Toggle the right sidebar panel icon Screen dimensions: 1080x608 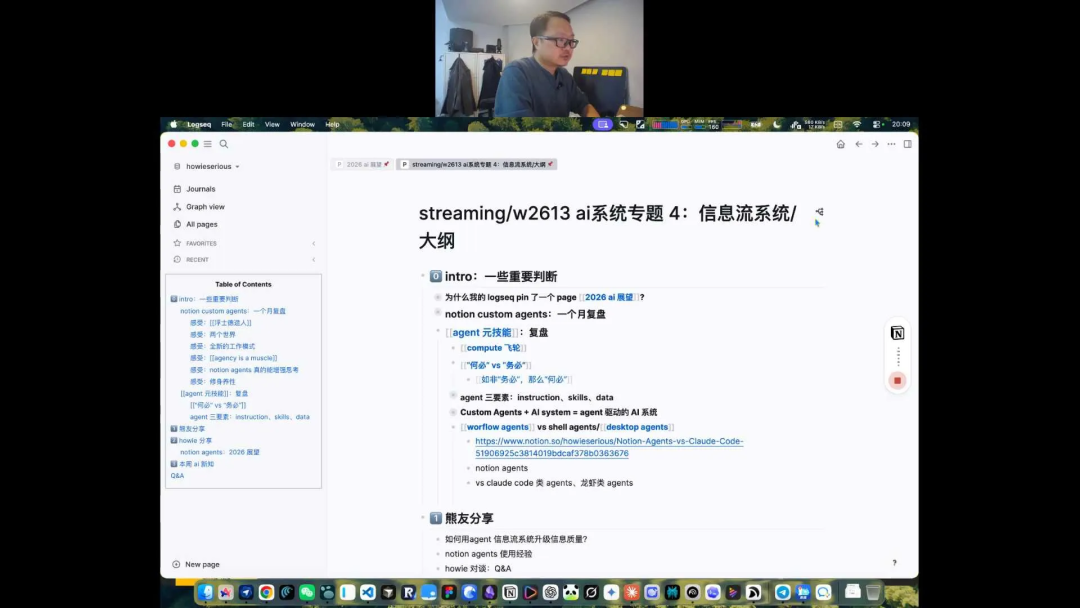(x=908, y=144)
